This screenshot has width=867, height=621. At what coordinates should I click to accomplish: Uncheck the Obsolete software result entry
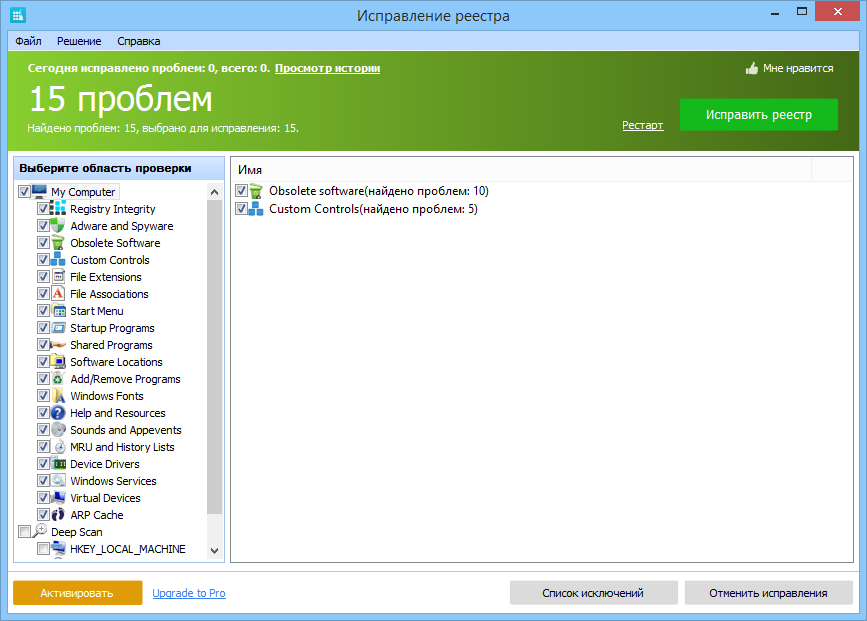240,190
